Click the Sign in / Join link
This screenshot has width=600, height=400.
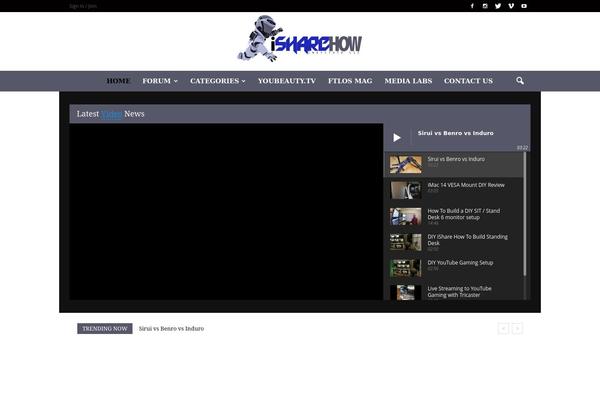[83, 6]
